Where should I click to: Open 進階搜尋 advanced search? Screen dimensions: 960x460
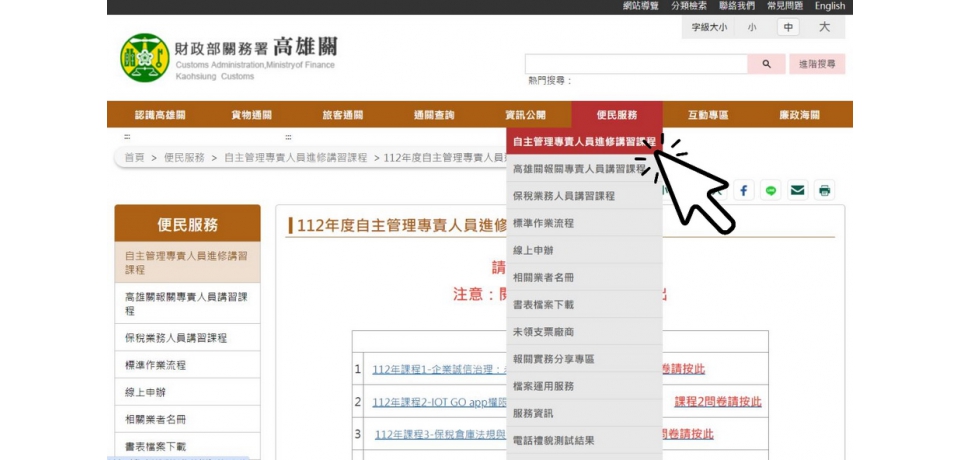[817, 64]
